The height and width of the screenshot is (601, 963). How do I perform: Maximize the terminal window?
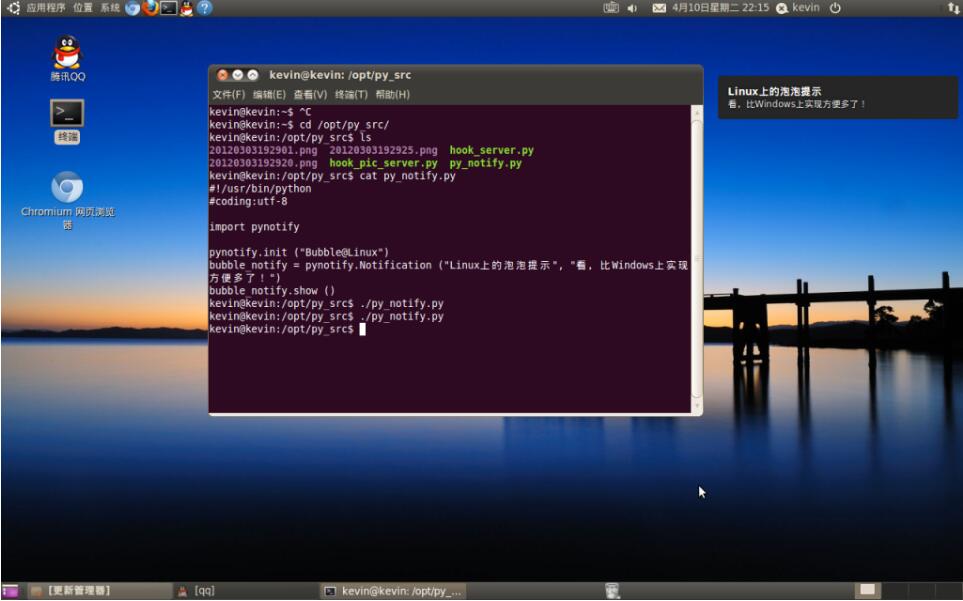[x=252, y=75]
